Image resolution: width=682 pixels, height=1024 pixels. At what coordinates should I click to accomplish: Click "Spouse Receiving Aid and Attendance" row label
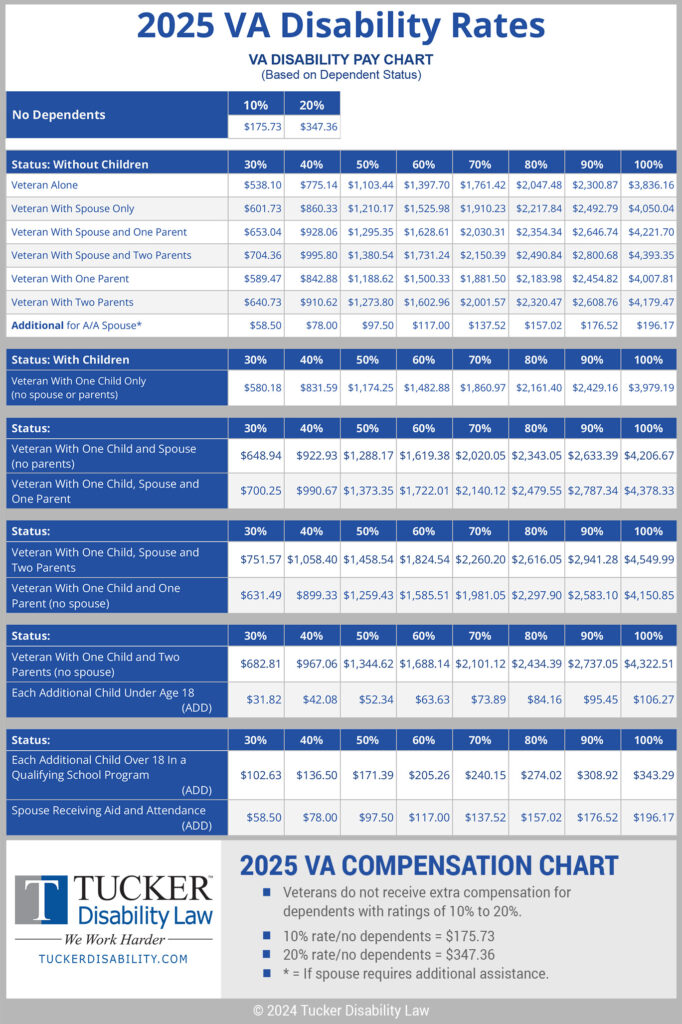[x=108, y=810]
